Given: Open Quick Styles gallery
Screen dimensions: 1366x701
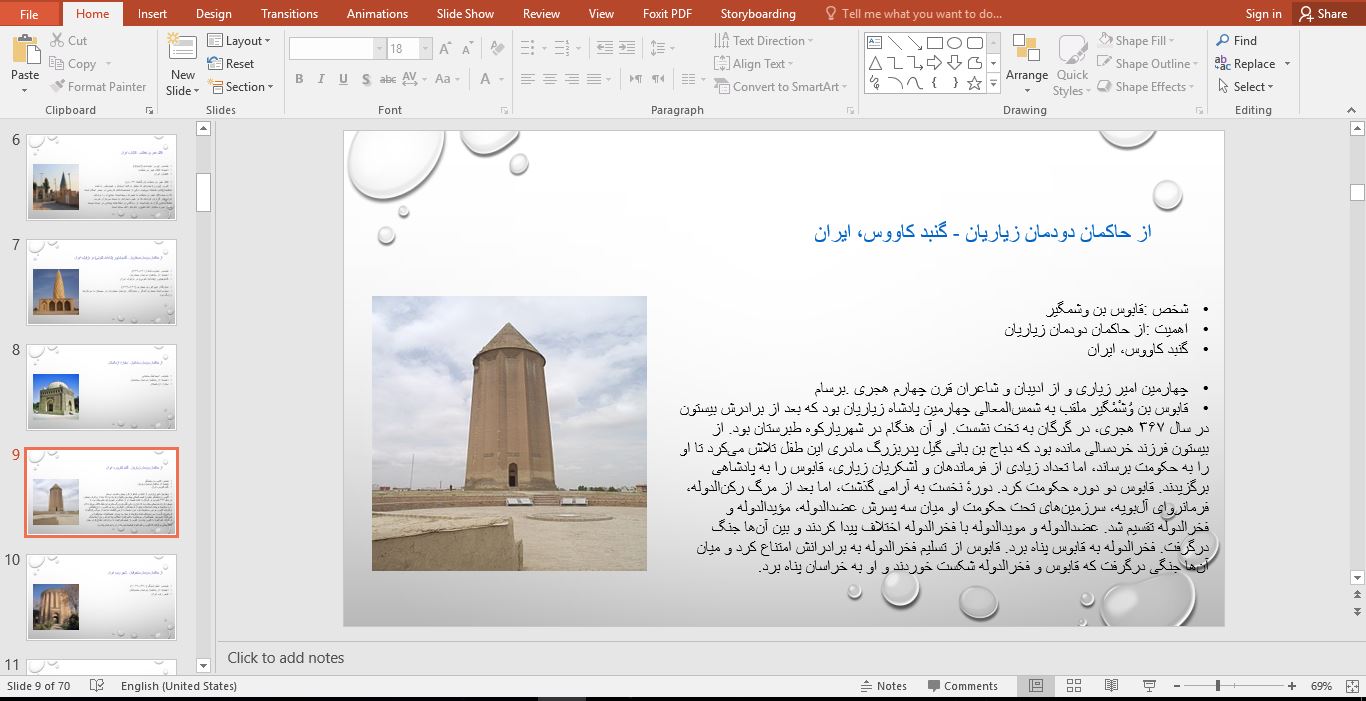Looking at the screenshot, I should pyautogui.click(x=1072, y=66).
